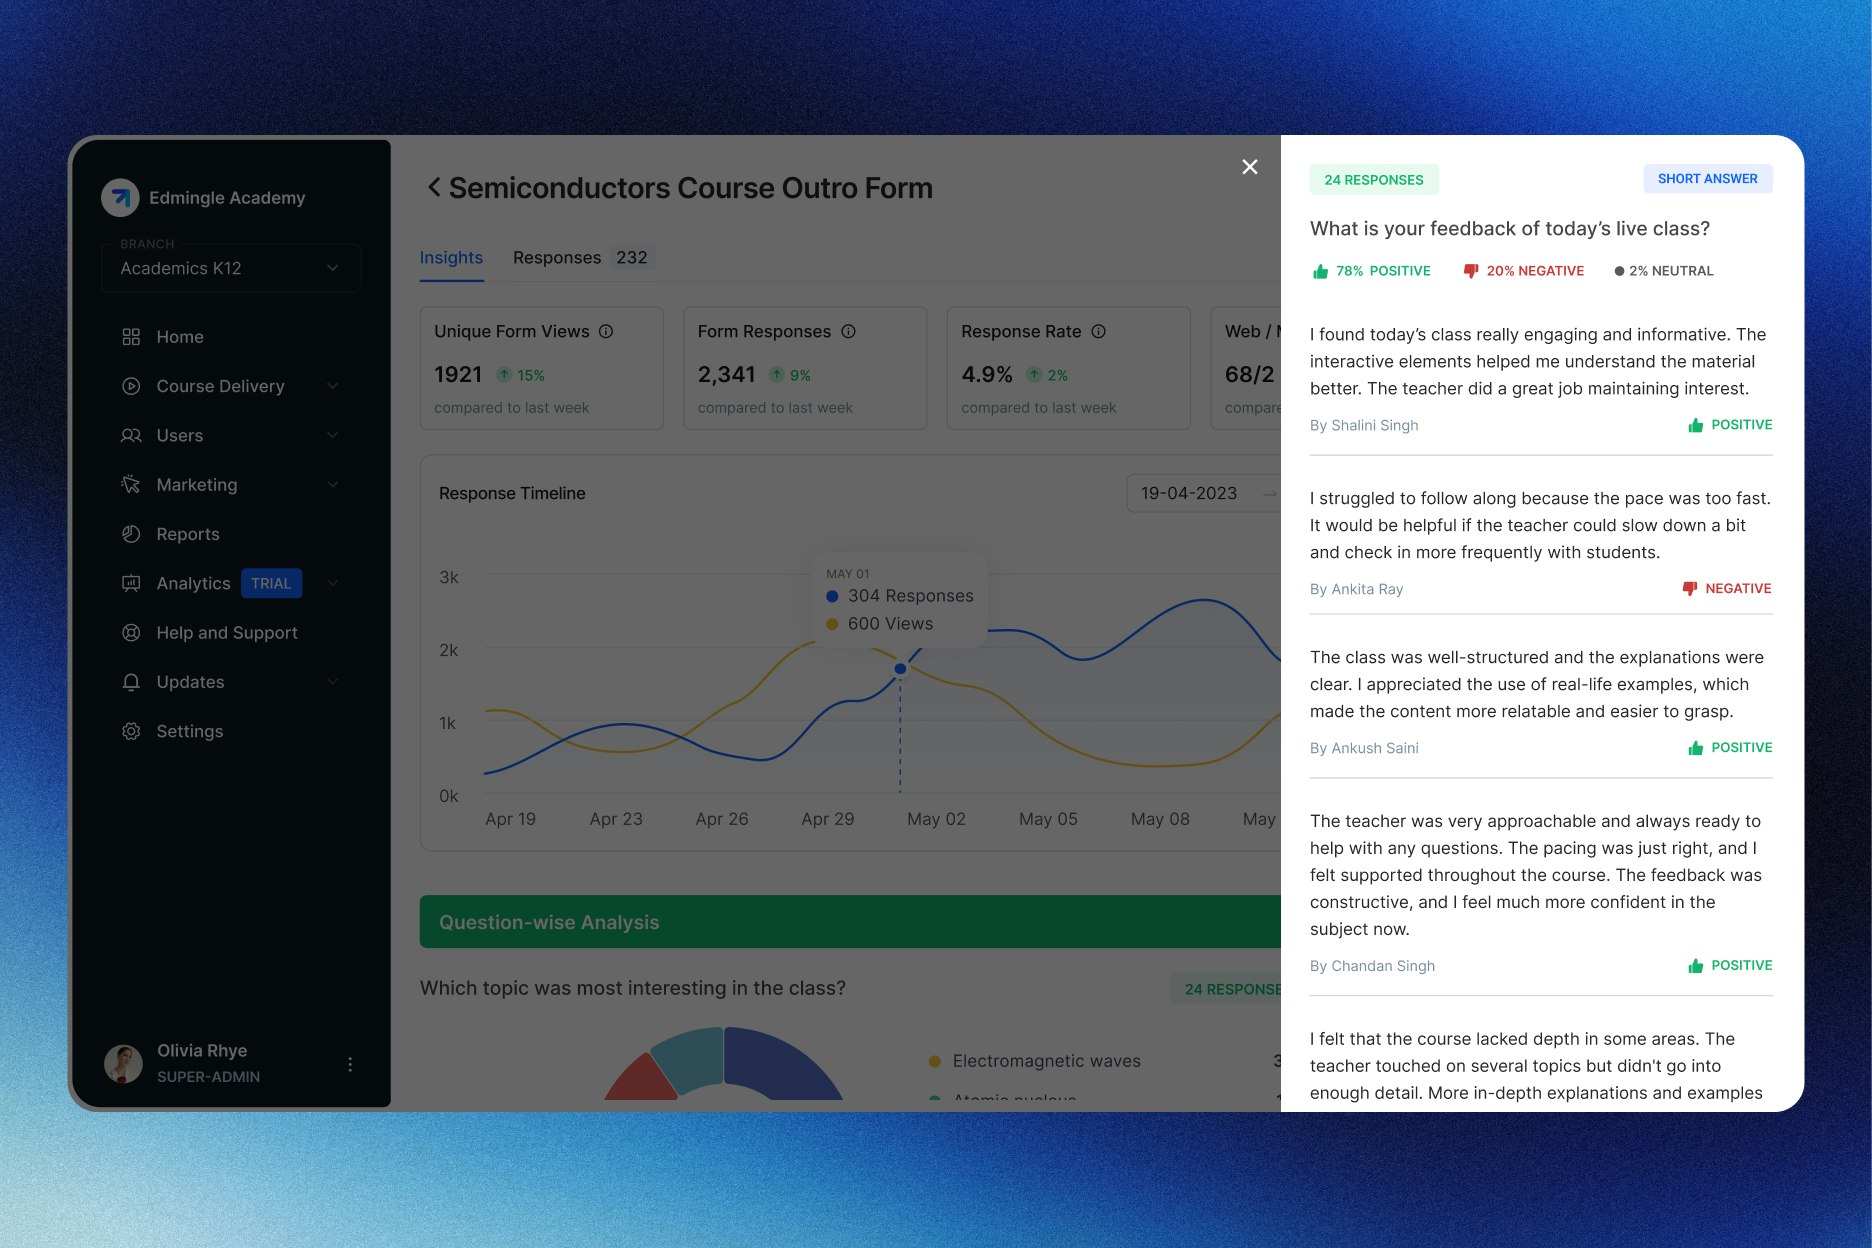The width and height of the screenshot is (1872, 1248).
Task: Open Settings from the sidebar
Action: pyautogui.click(x=189, y=731)
